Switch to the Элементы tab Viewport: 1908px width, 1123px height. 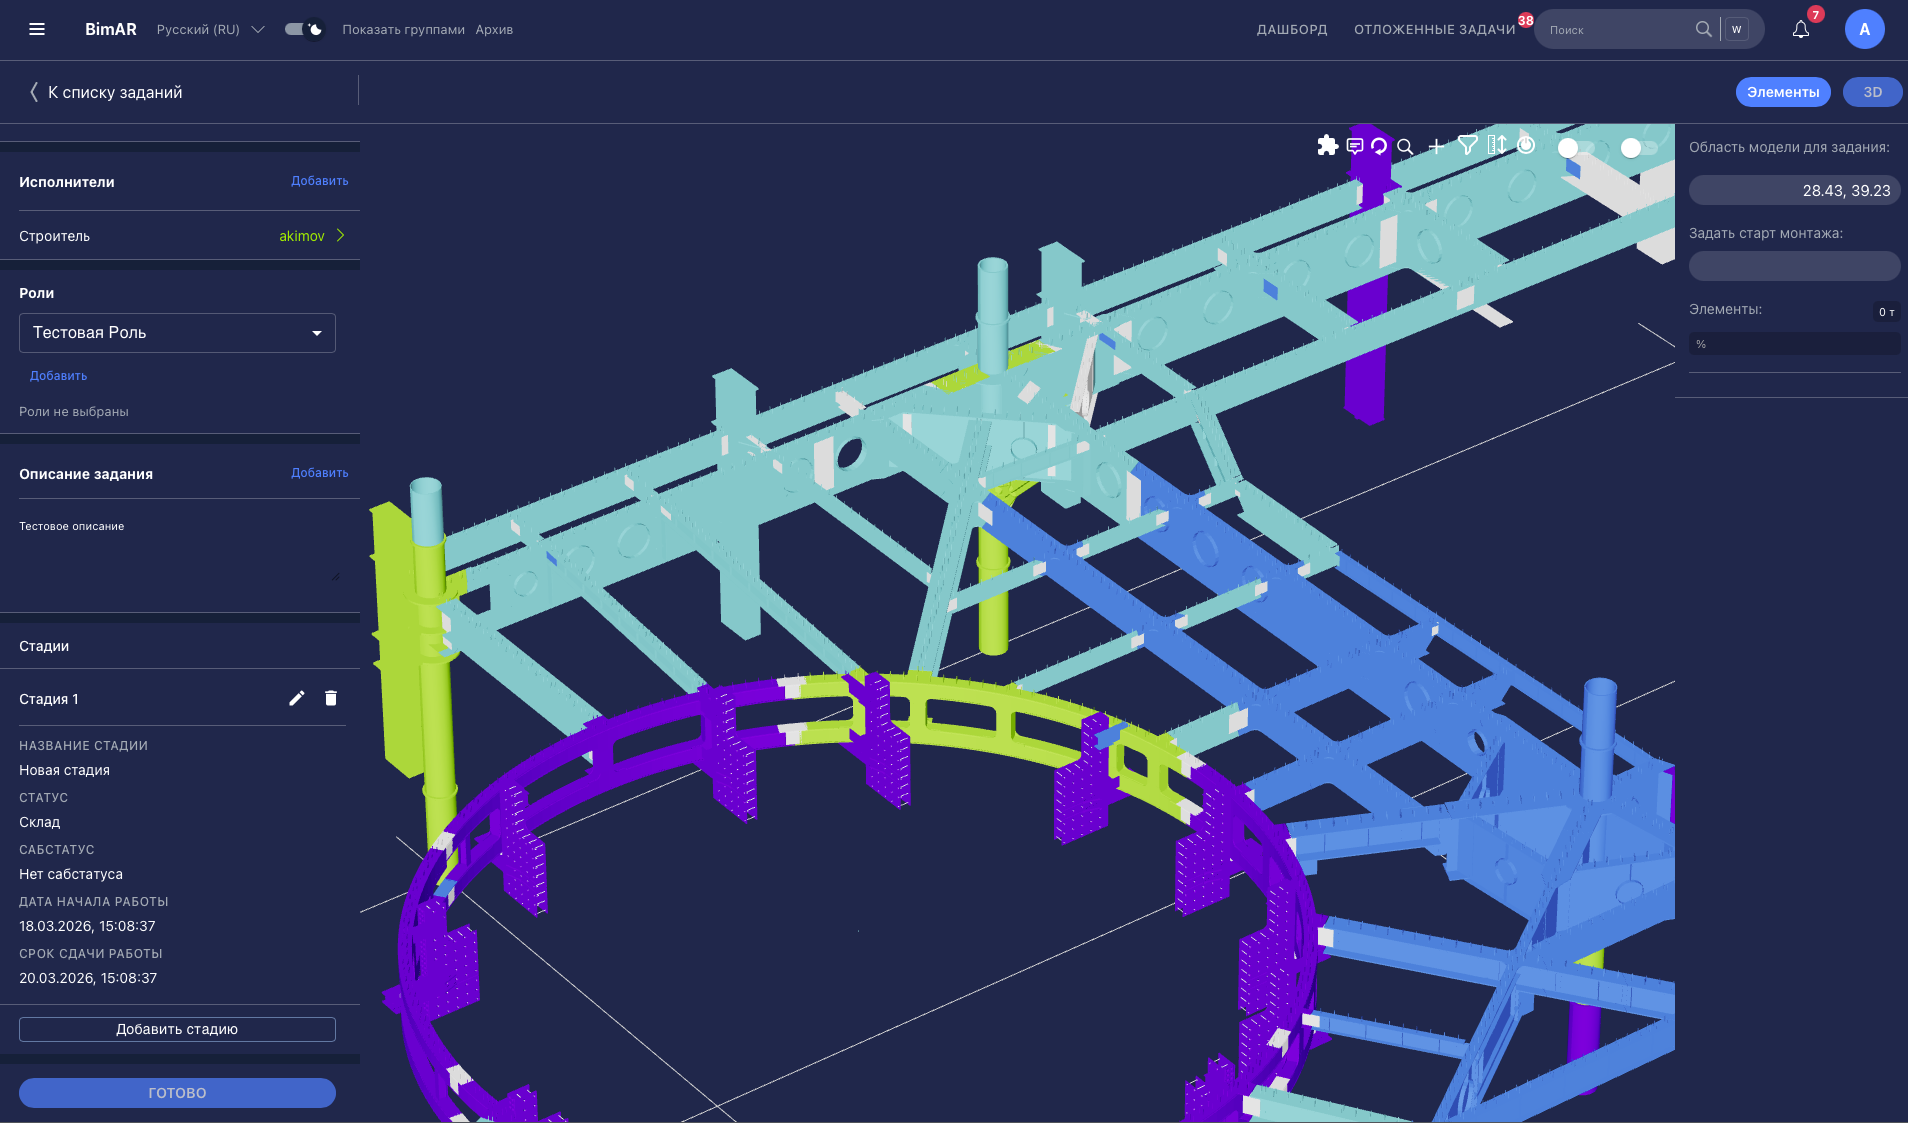pos(1783,92)
